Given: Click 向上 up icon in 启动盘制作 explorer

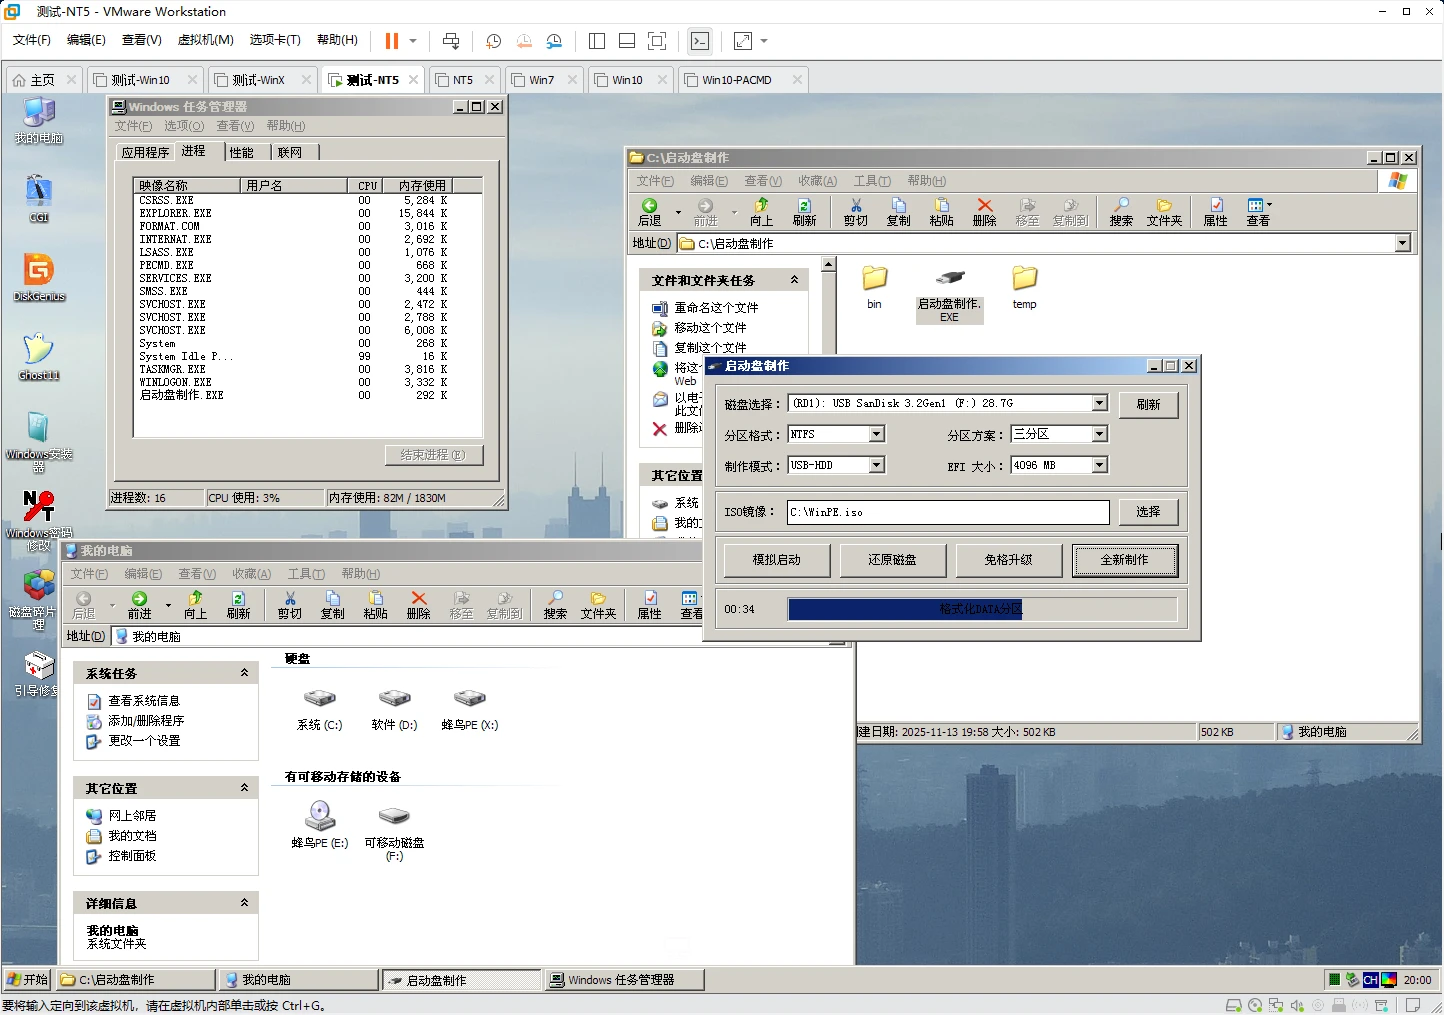Looking at the screenshot, I should (761, 212).
